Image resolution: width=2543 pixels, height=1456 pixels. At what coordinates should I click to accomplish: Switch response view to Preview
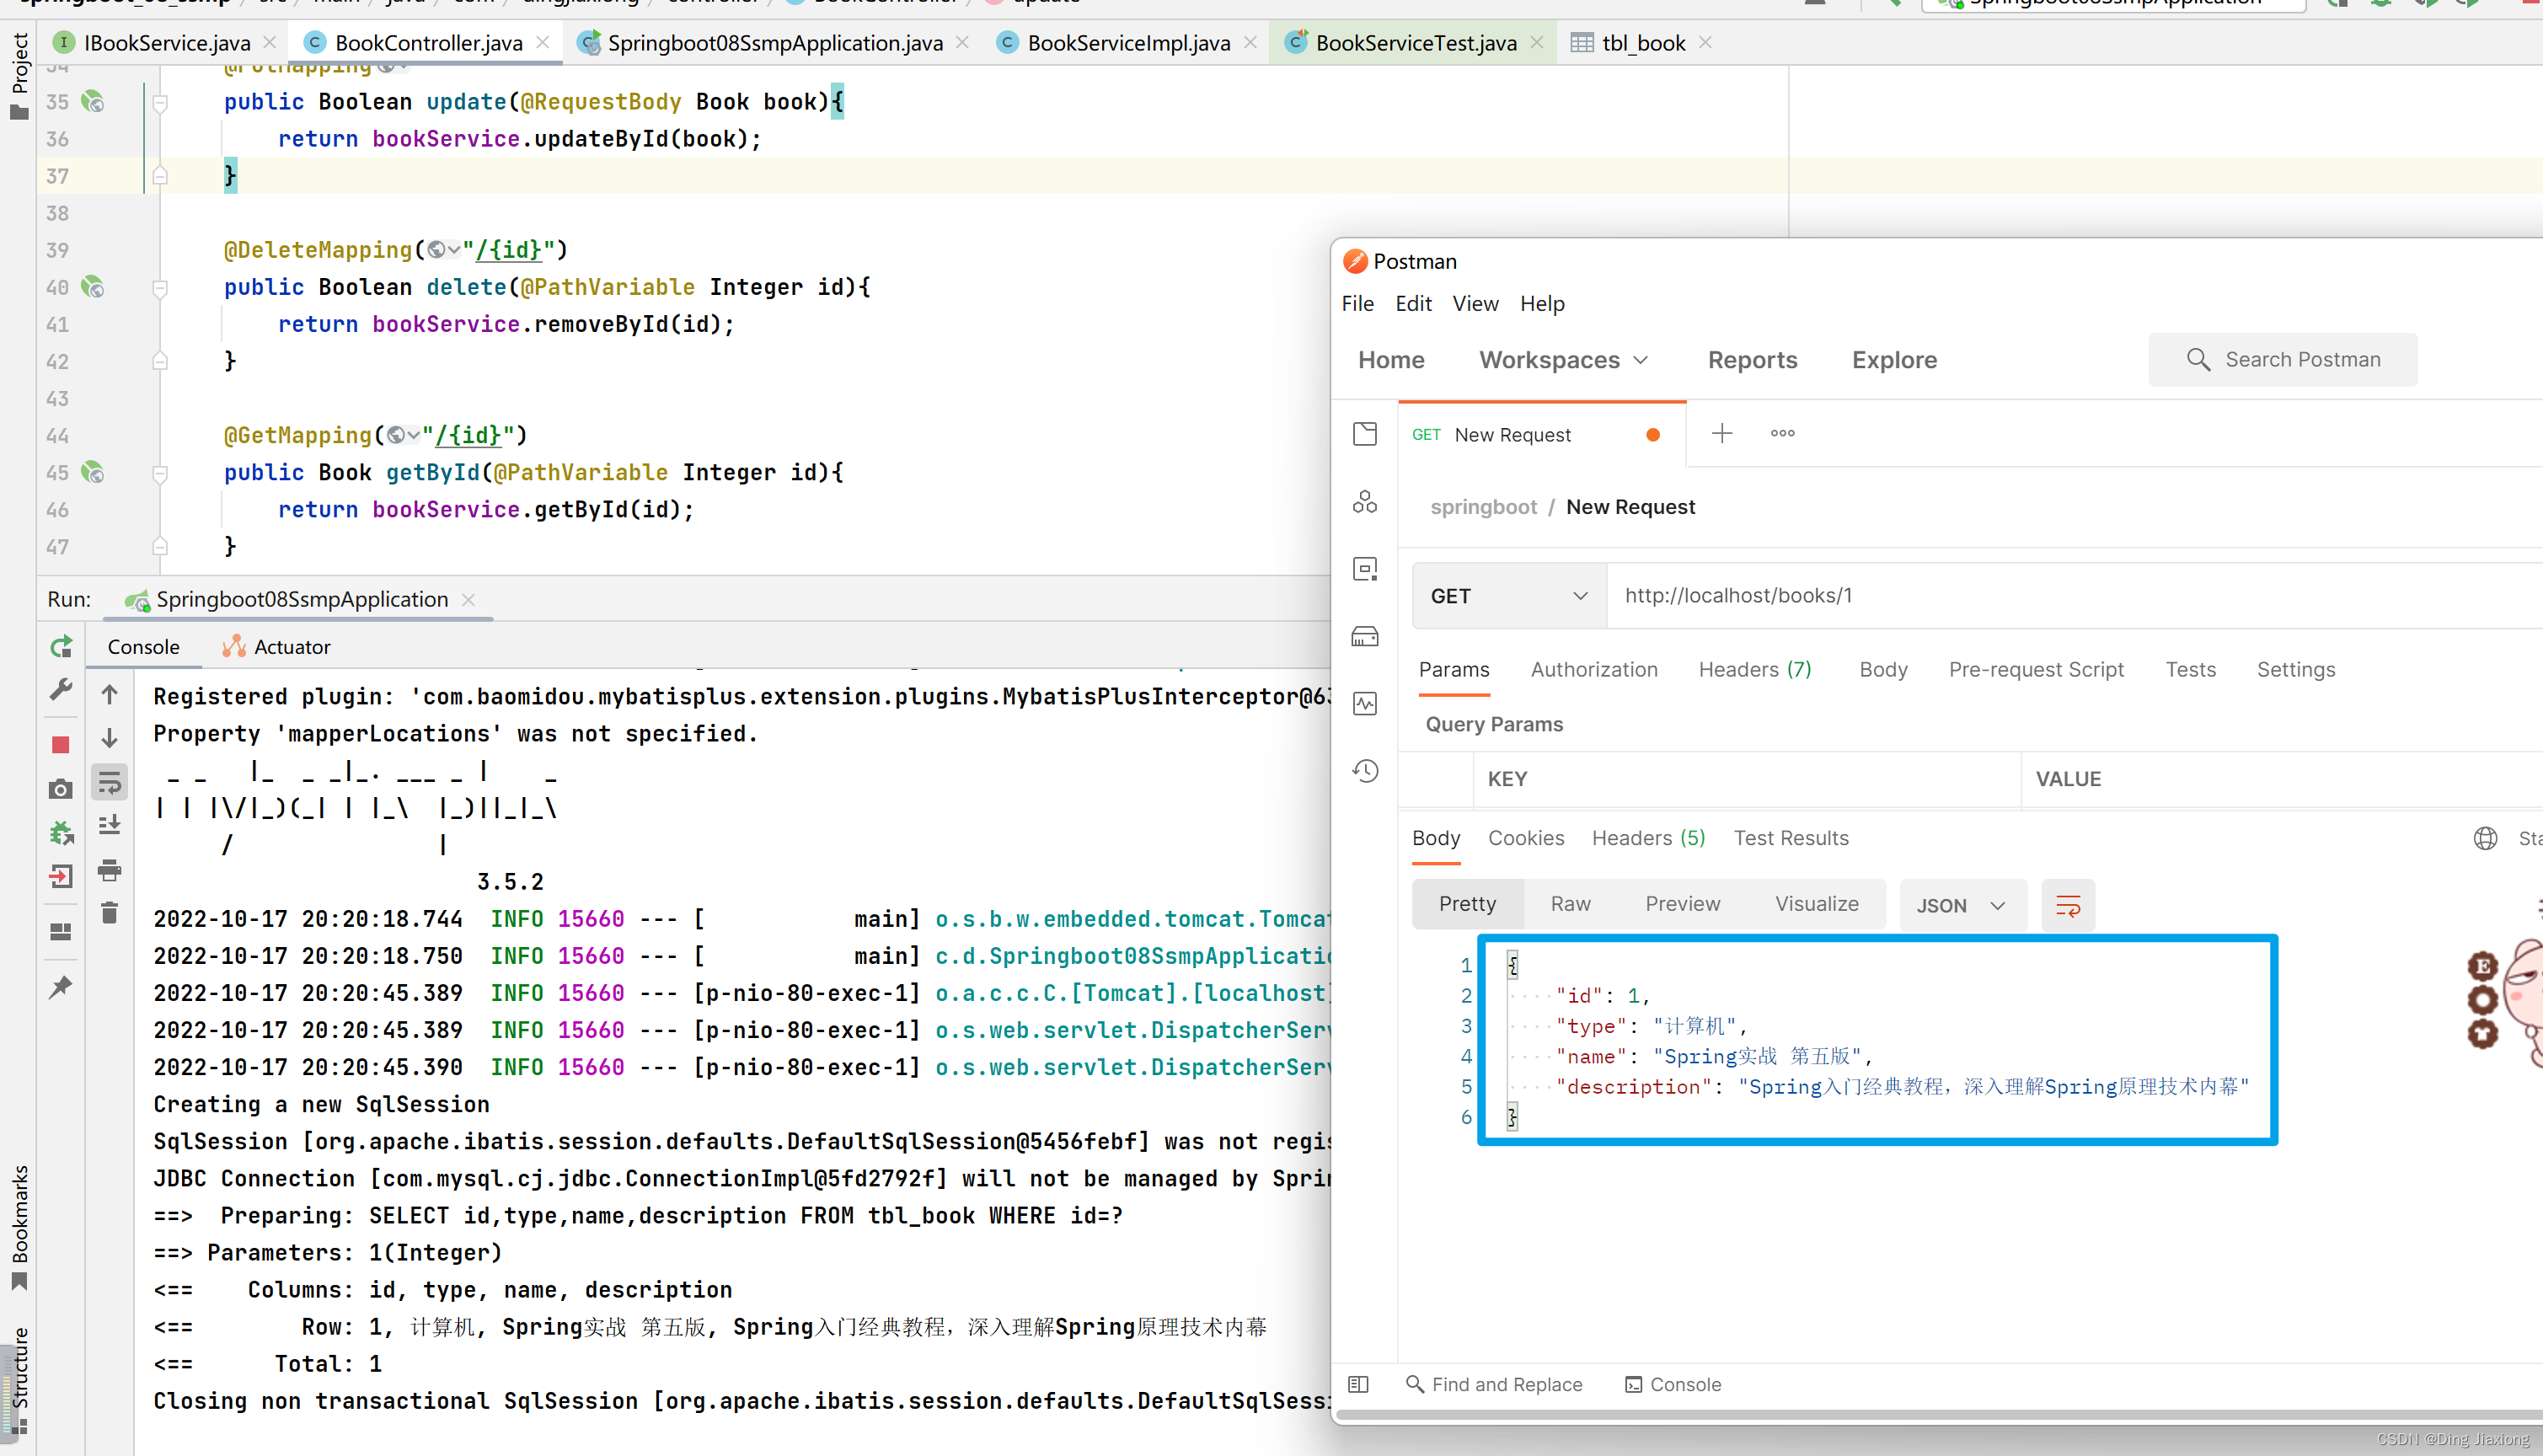pyautogui.click(x=1682, y=904)
